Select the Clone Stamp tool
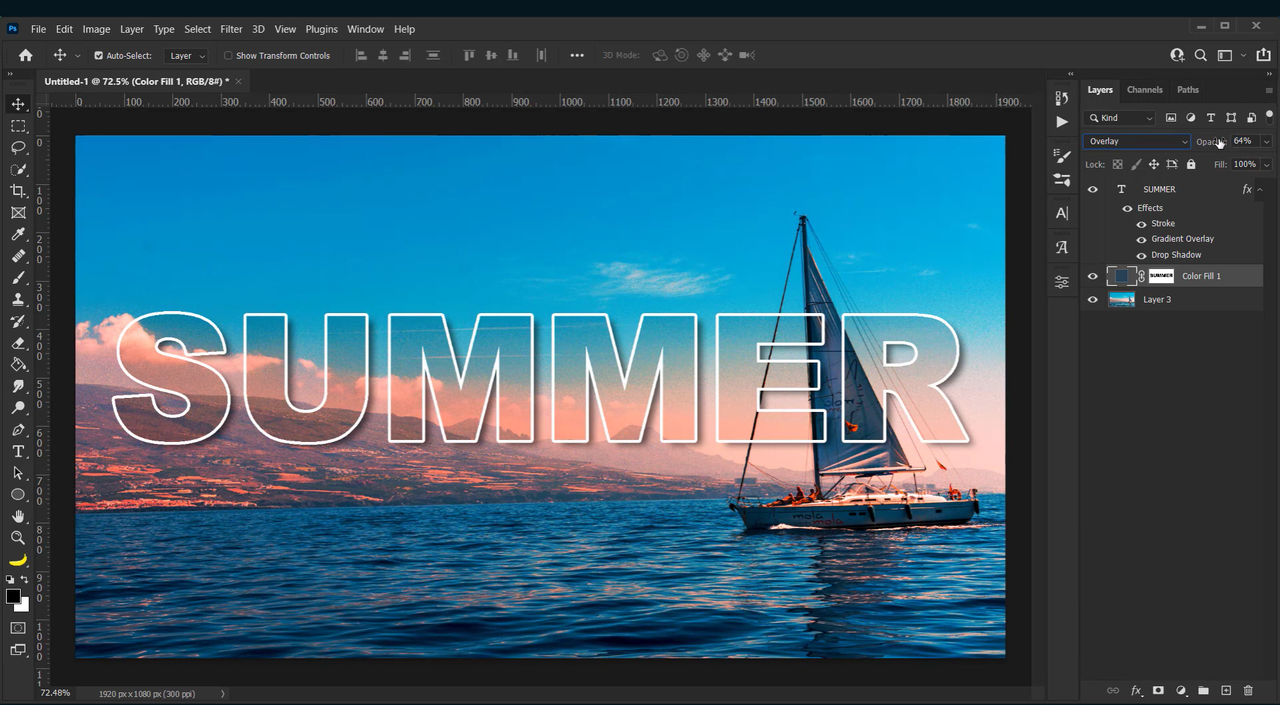Screen dimensions: 1280x705 18,299
